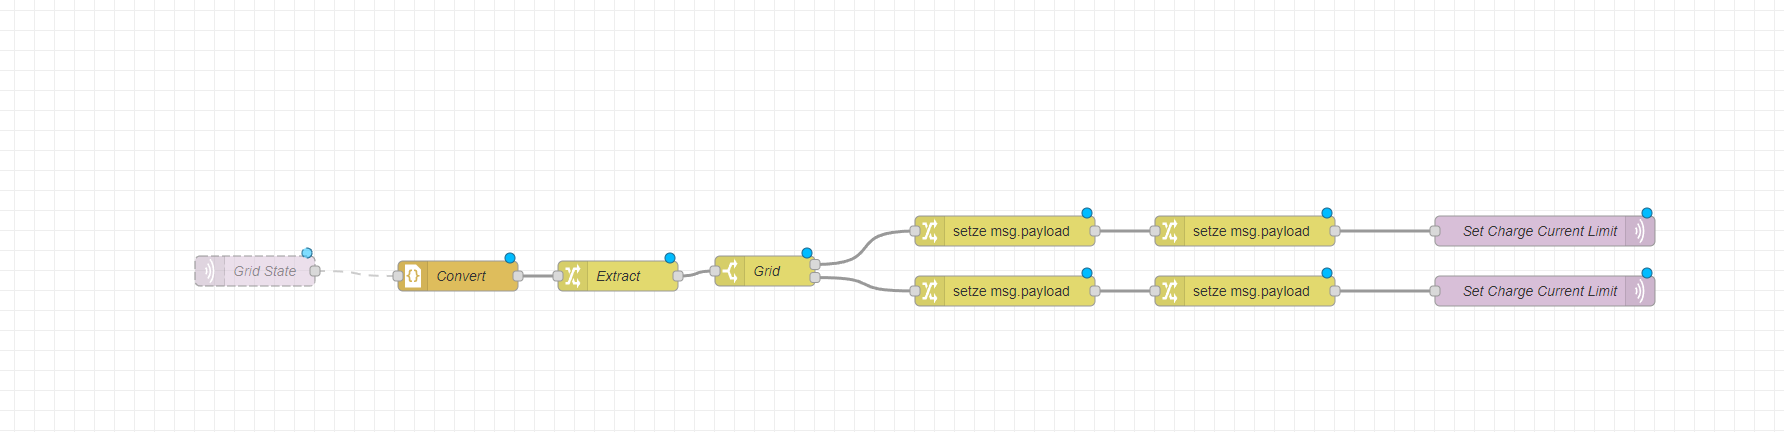
Task: Click changed dot on lower-row second setze msg.payload
Action: coord(1327,273)
